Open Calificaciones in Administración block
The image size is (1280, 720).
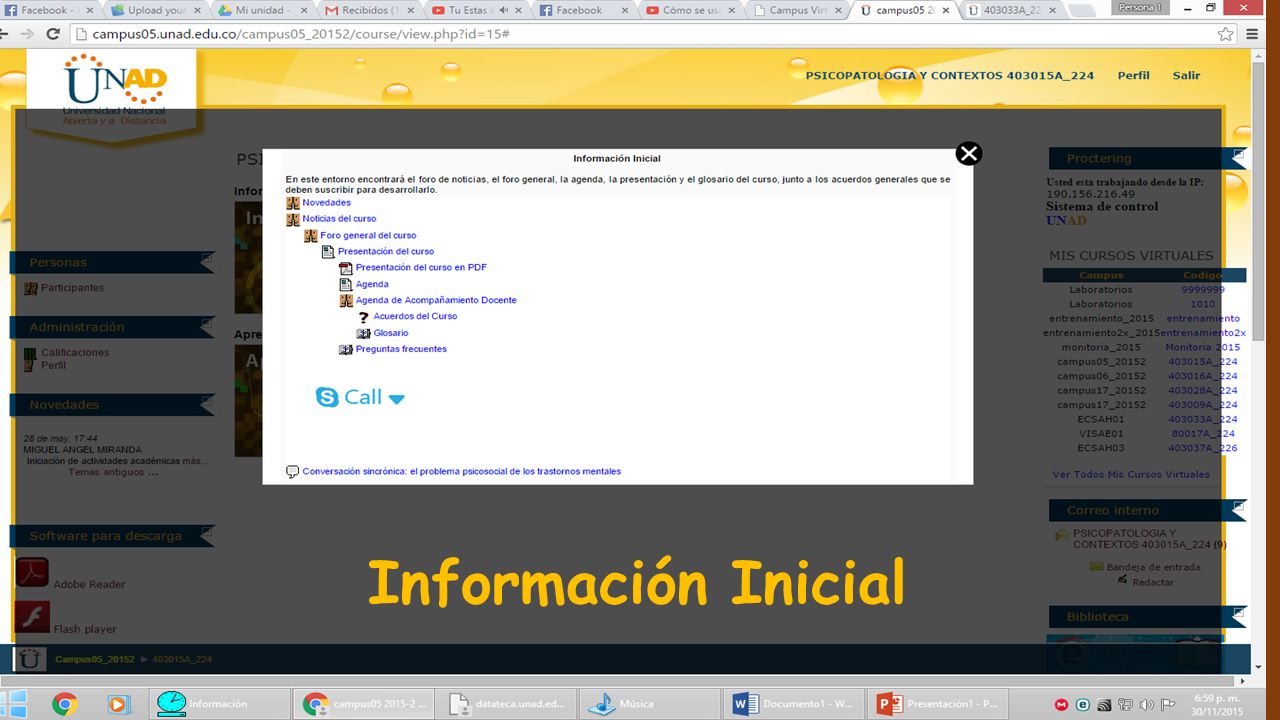(x=75, y=353)
